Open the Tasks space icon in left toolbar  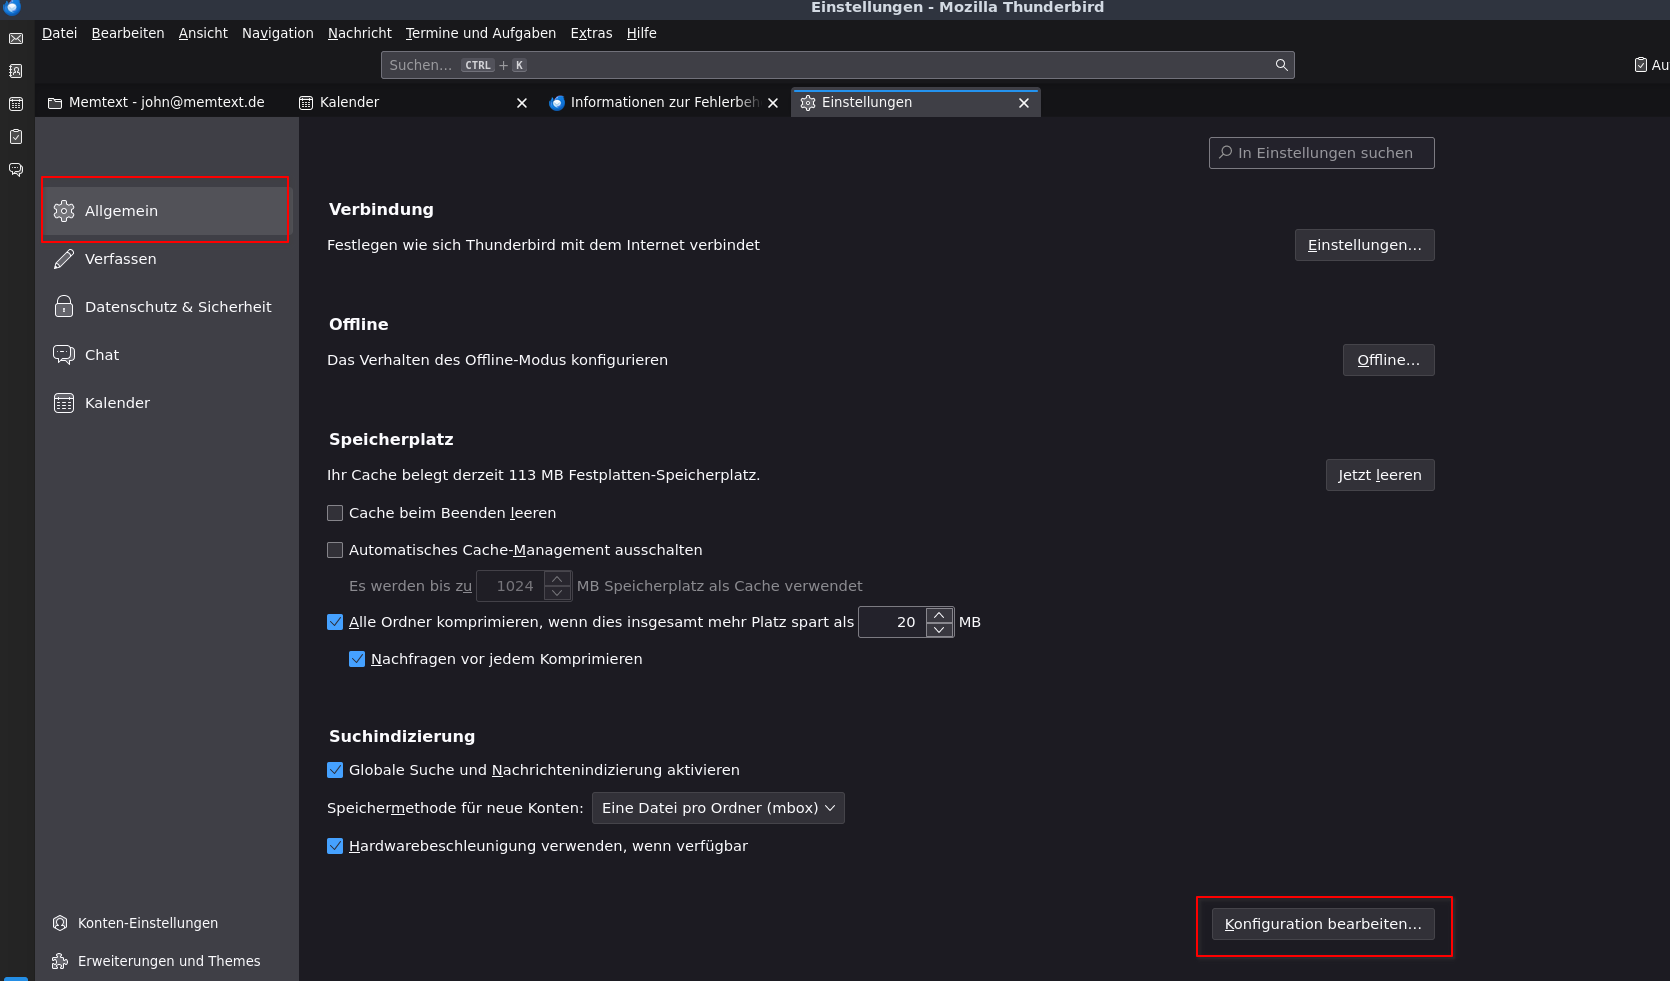[x=16, y=137]
